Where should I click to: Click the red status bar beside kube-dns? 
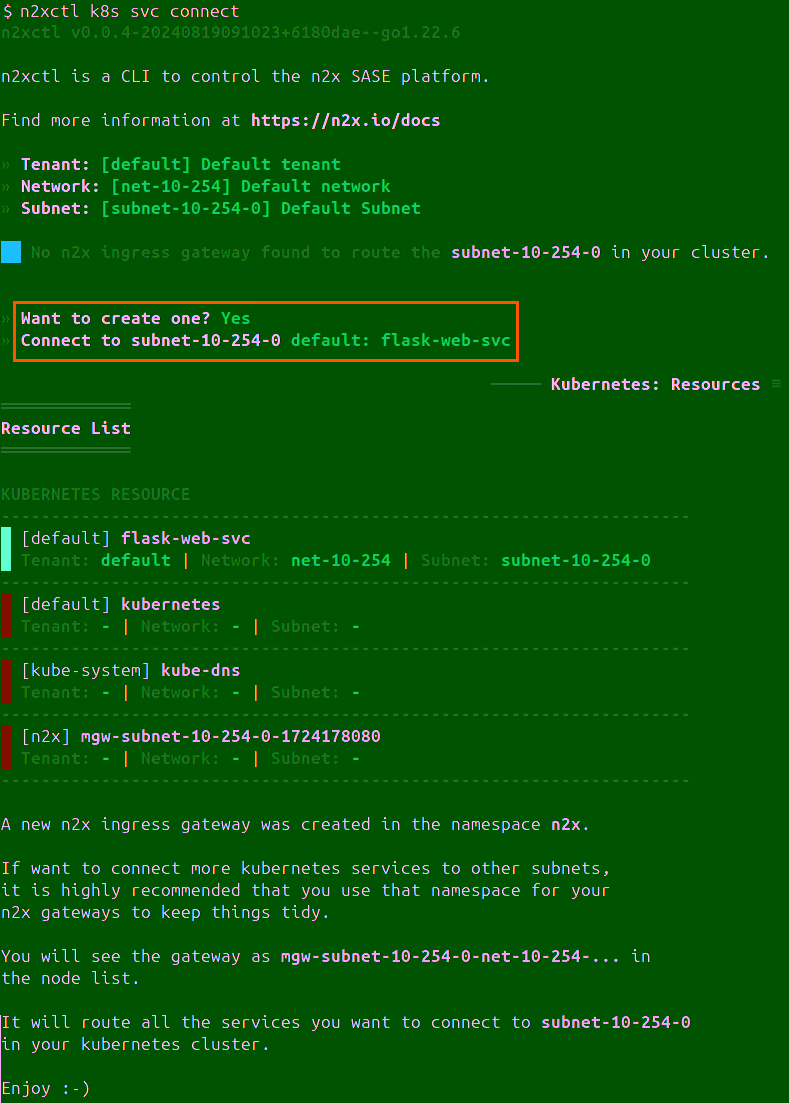point(6,681)
